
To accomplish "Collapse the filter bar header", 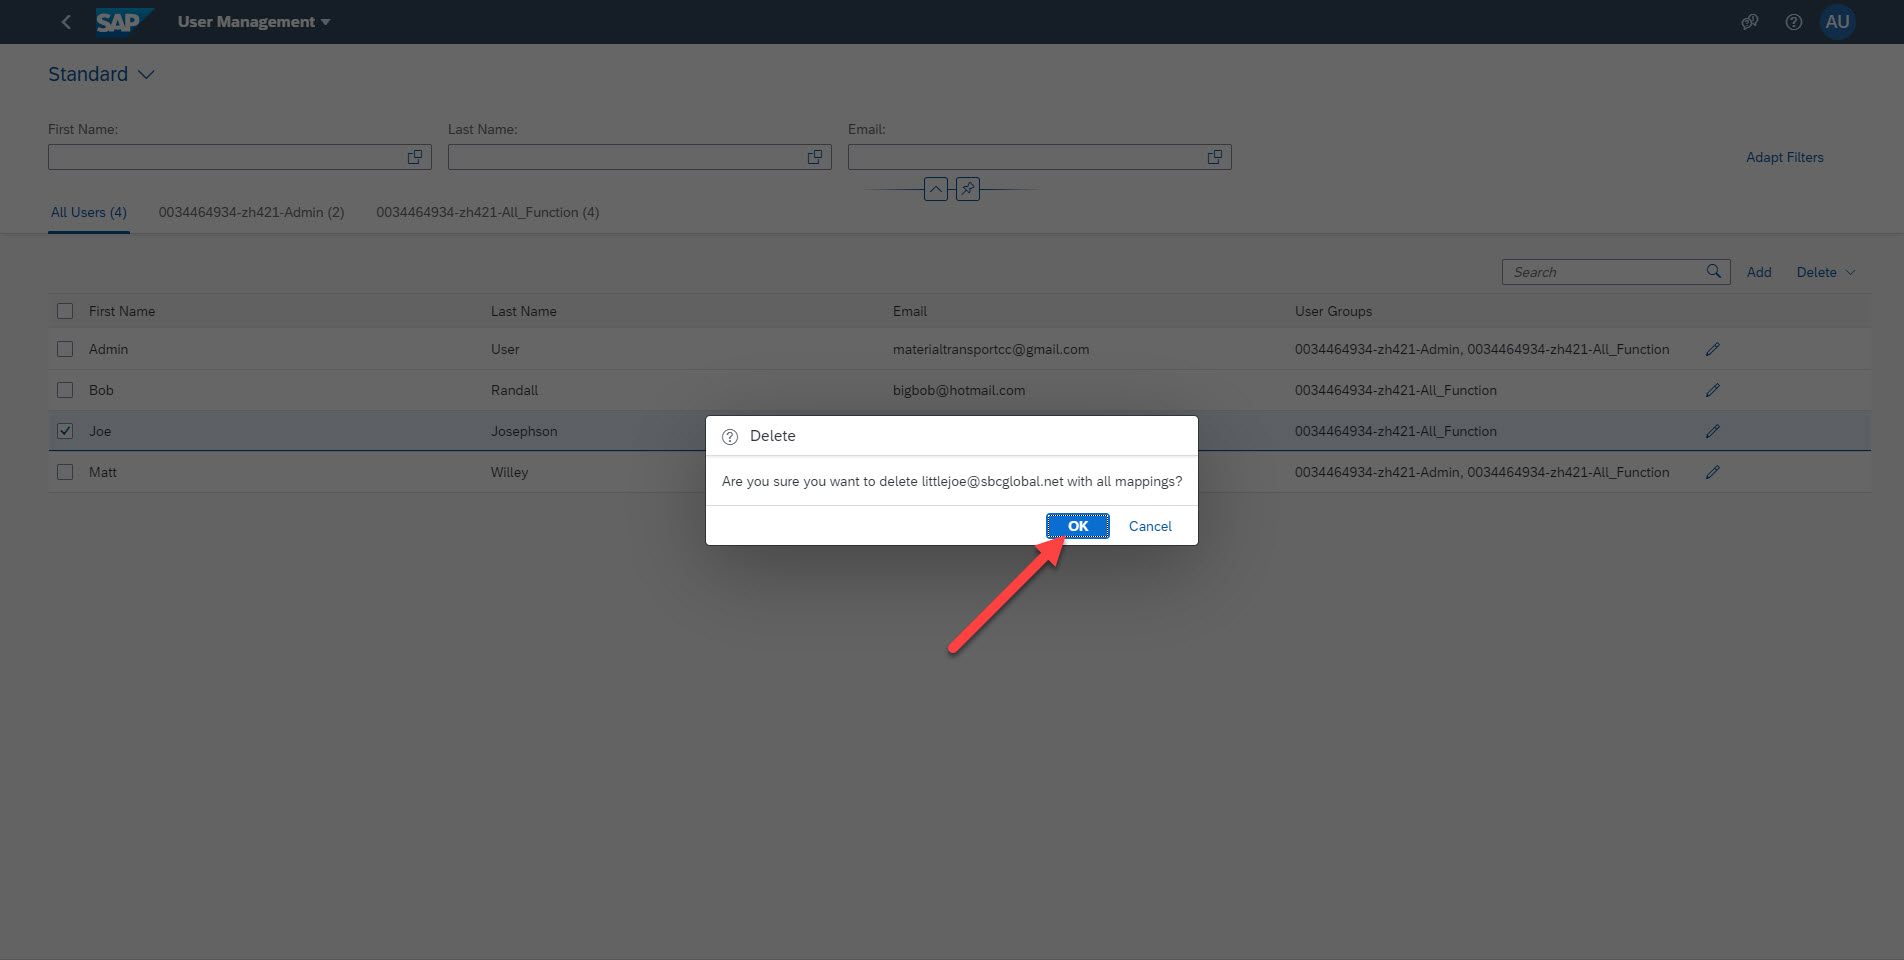I will pyautogui.click(x=936, y=189).
